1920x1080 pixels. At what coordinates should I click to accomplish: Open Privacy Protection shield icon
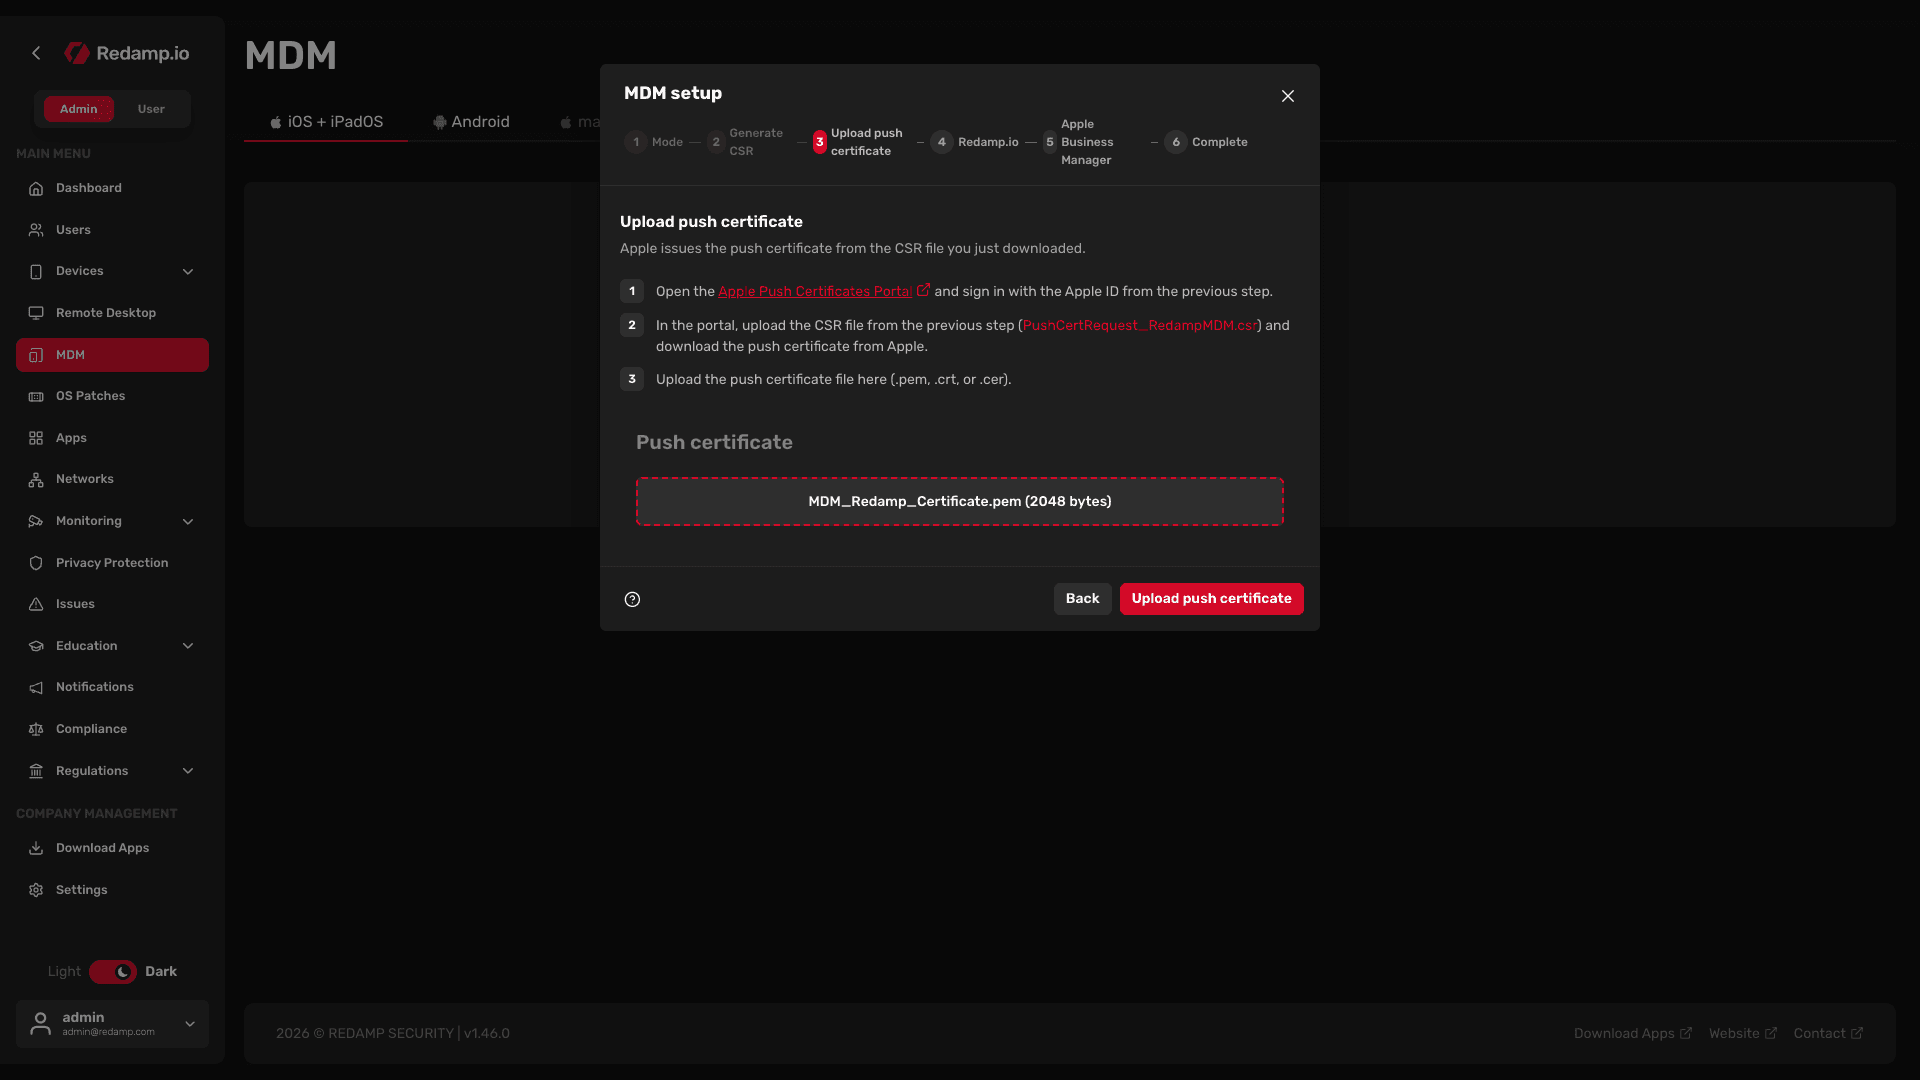(36, 563)
